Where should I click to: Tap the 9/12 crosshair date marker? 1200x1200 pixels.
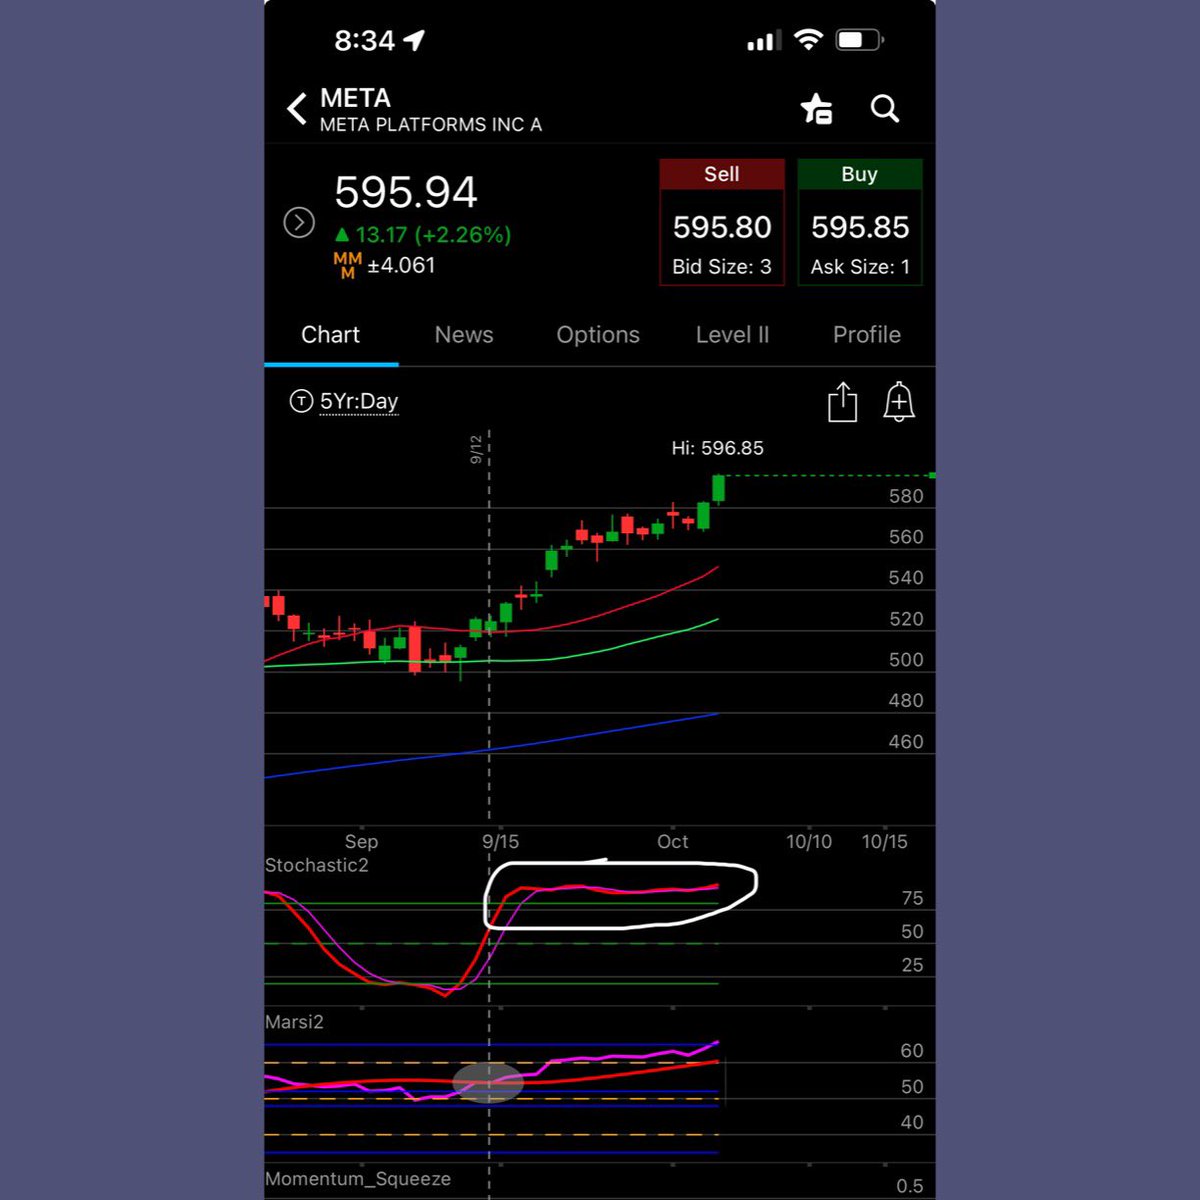pyautogui.click(x=477, y=449)
